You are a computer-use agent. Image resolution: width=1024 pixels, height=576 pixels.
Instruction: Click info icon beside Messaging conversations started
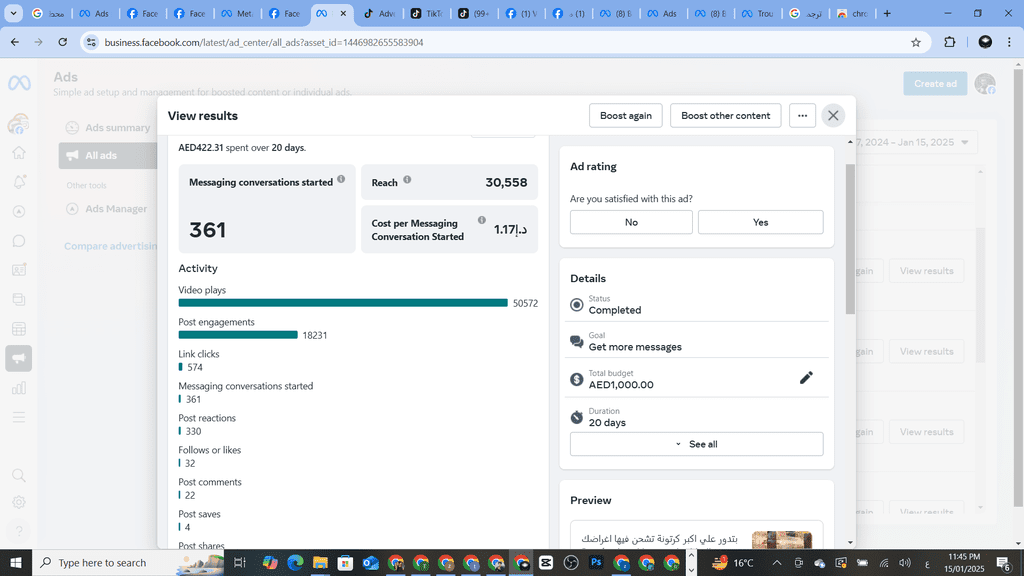(x=341, y=180)
